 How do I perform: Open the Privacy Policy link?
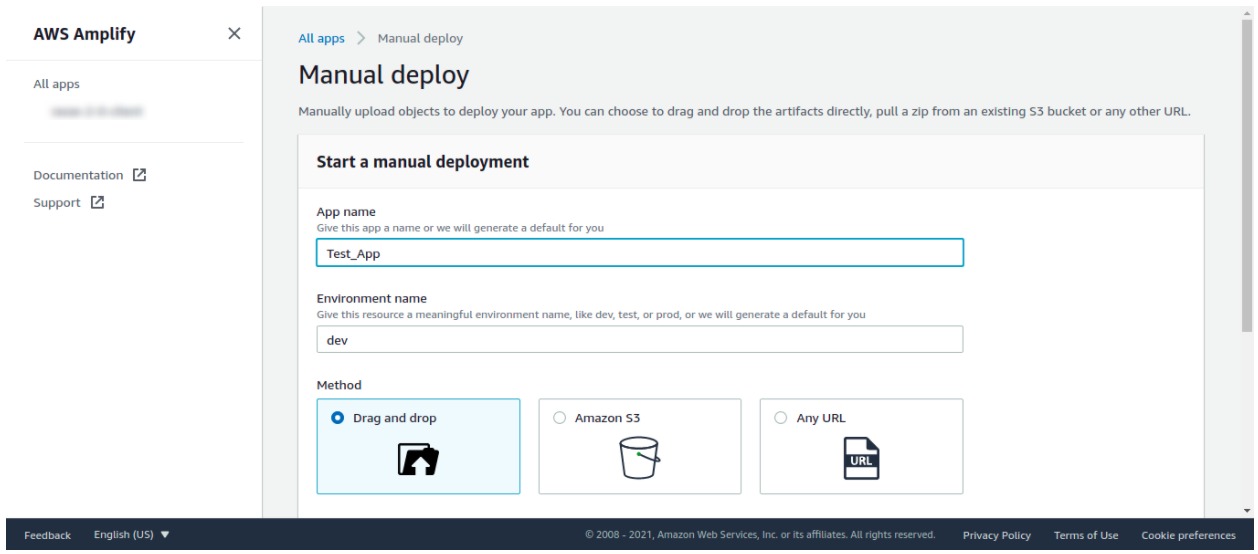pyautogui.click(x=996, y=535)
